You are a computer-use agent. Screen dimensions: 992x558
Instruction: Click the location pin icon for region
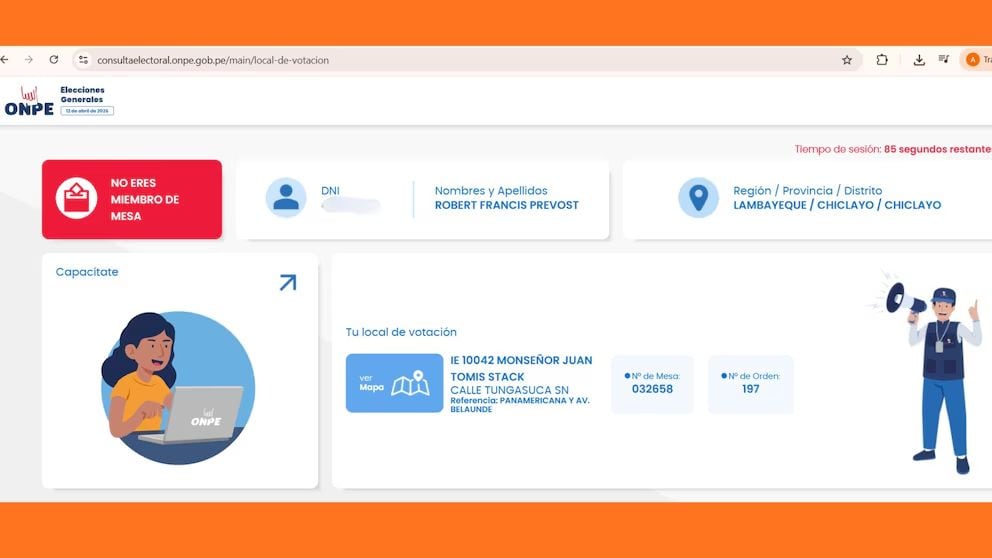(698, 198)
